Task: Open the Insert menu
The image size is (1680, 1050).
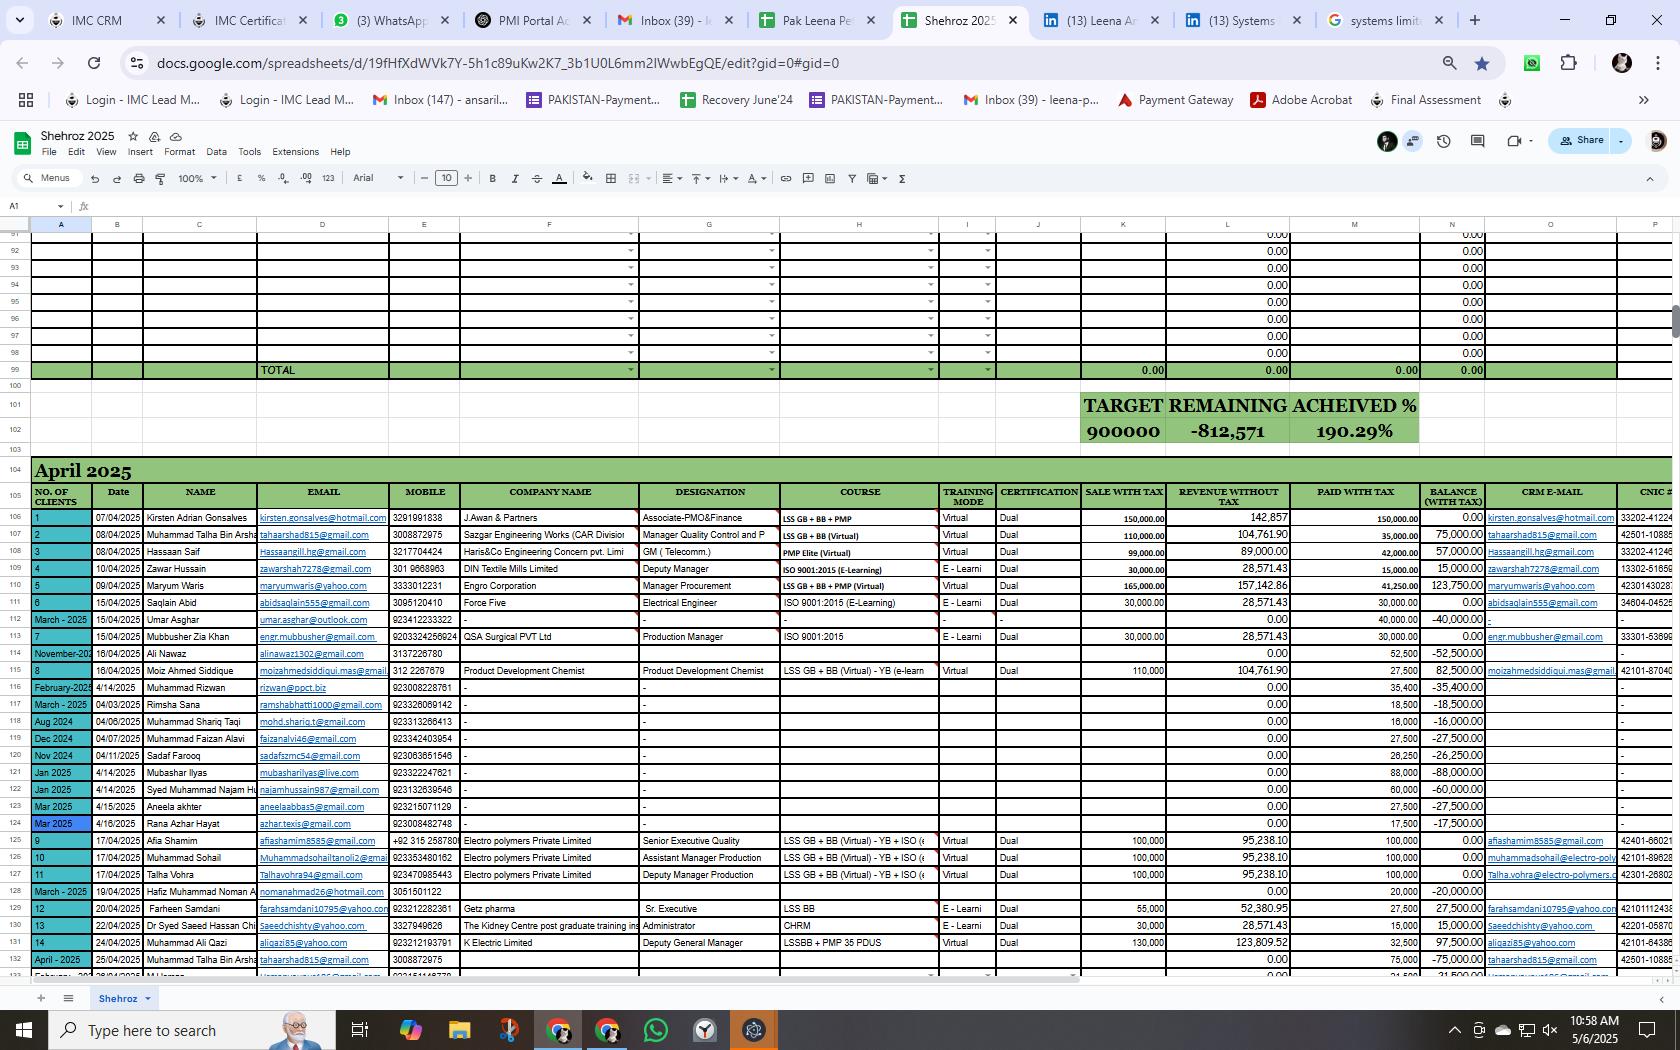Action: pos(140,152)
